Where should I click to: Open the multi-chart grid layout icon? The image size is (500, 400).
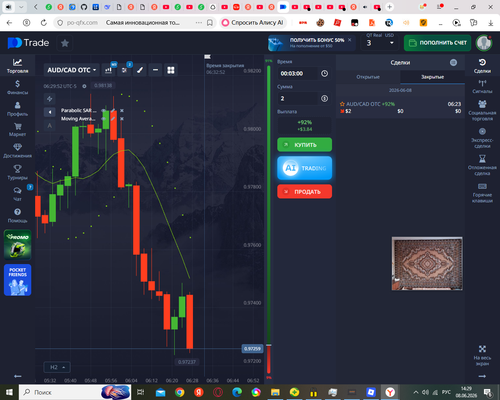[x=171, y=70]
